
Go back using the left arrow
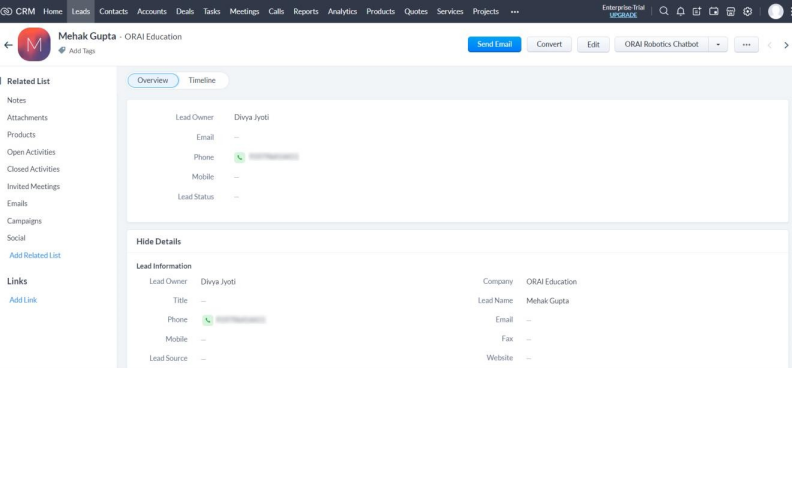(9, 45)
